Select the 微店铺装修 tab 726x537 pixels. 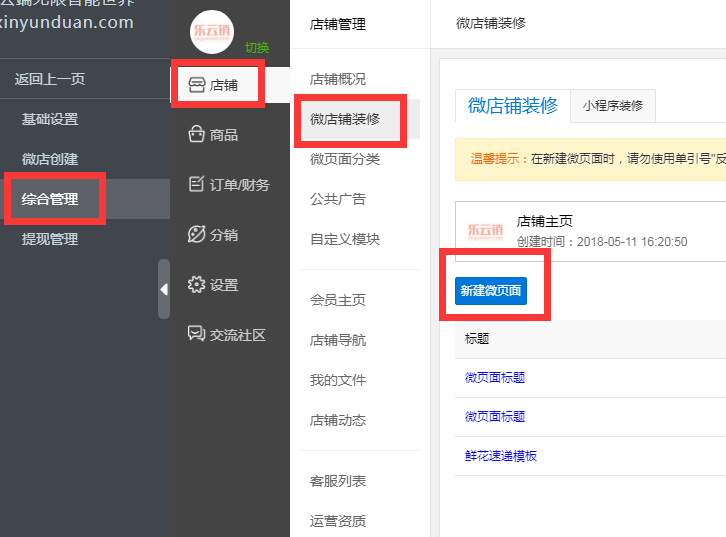[512, 105]
